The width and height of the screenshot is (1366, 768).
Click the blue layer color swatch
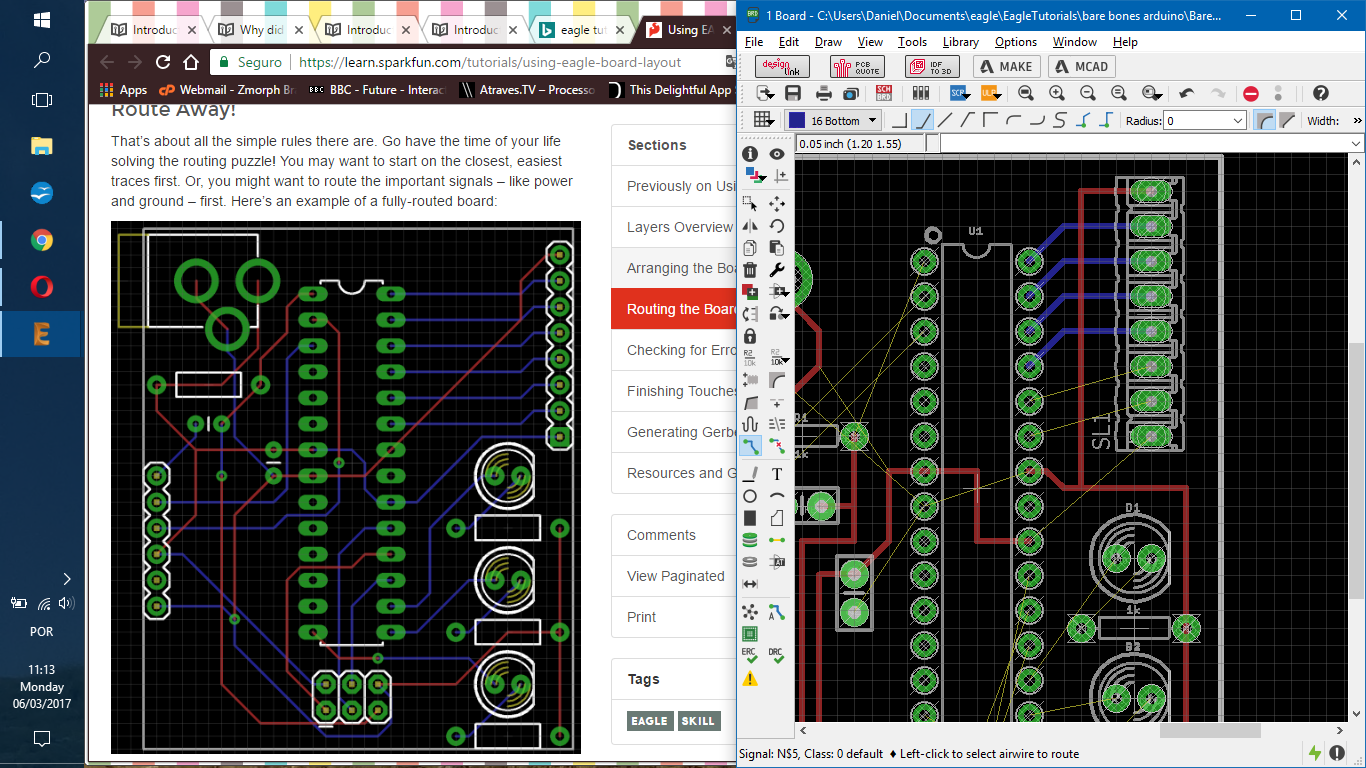point(797,121)
